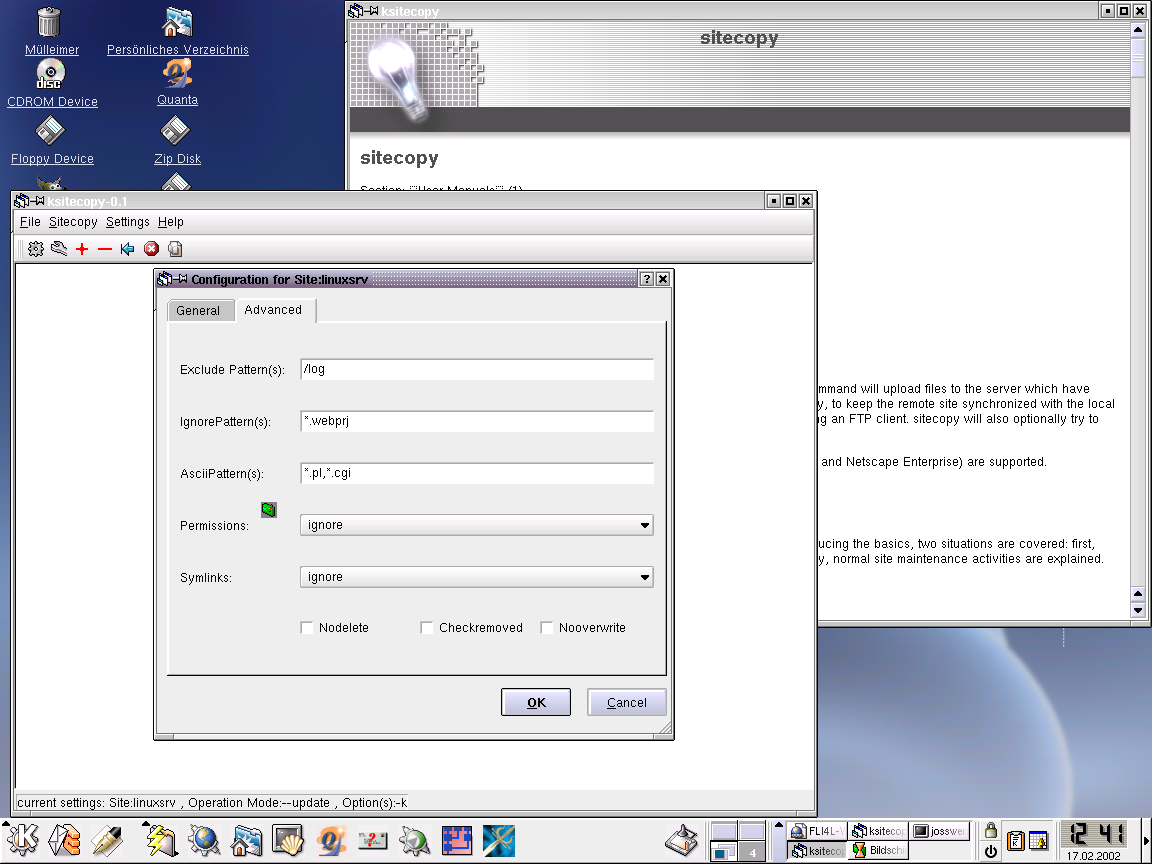
Task: Click the red plus add icon
Action: [82, 249]
